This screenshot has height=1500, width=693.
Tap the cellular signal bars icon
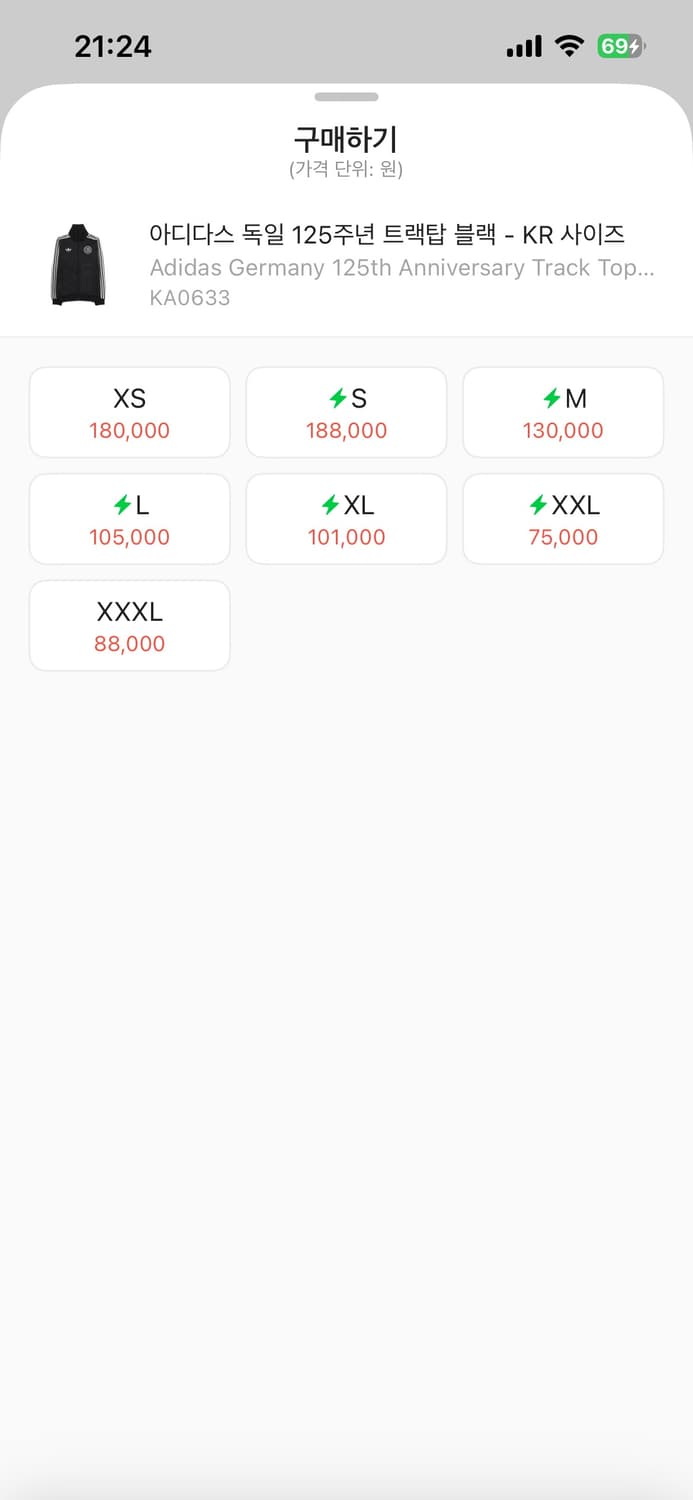(x=524, y=46)
